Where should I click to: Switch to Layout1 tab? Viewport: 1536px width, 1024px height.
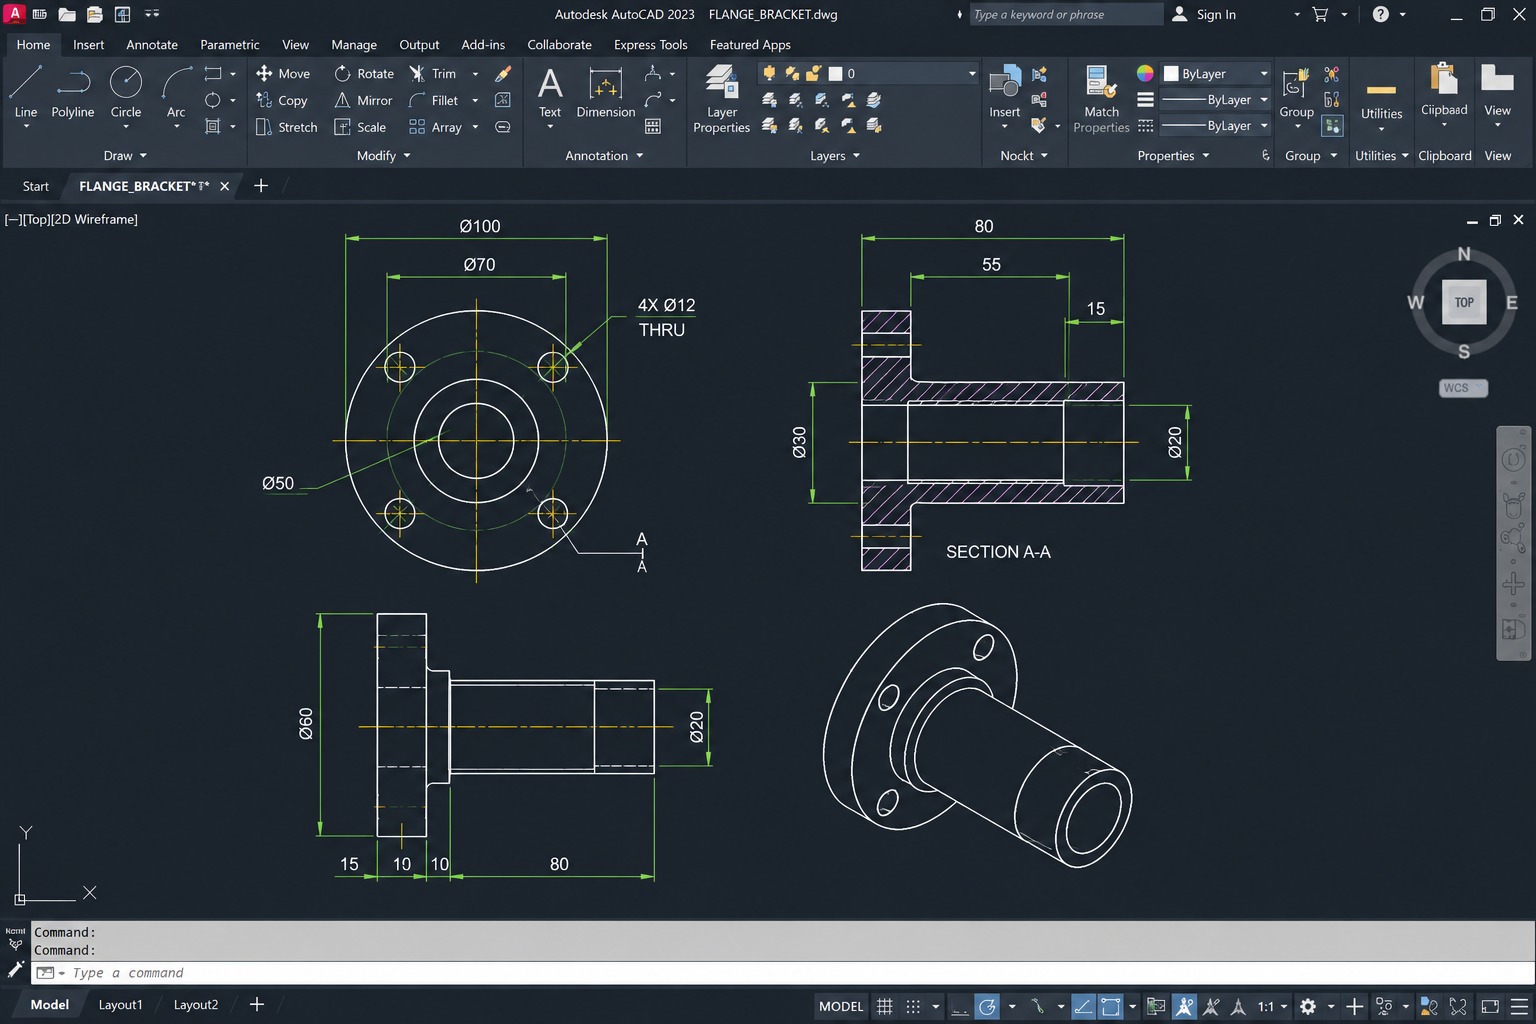click(x=120, y=1005)
